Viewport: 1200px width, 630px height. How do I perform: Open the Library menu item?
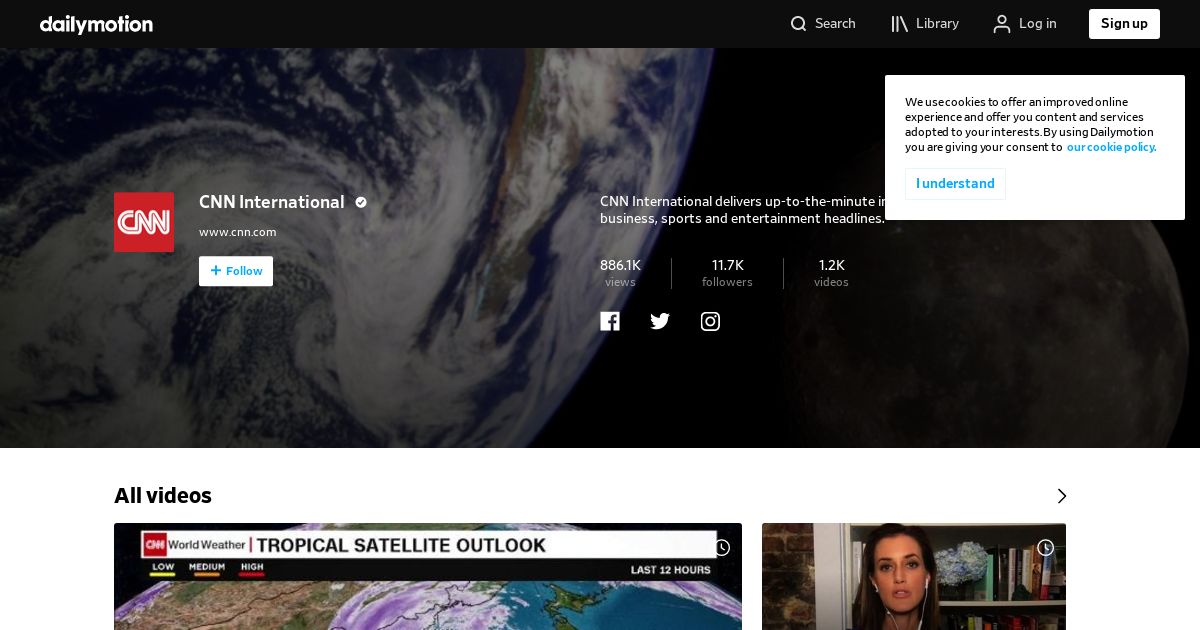(925, 24)
